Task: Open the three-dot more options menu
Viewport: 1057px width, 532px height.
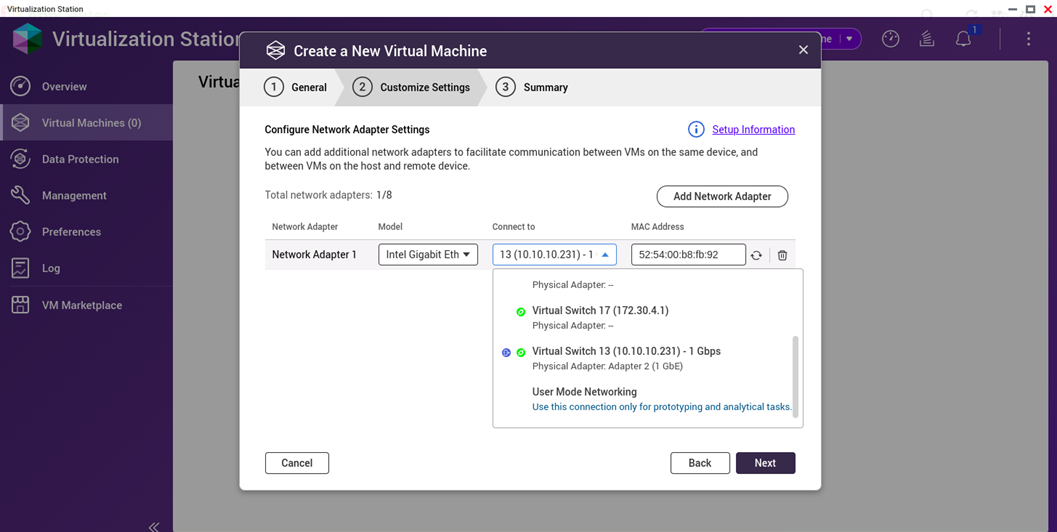Action: point(1028,39)
